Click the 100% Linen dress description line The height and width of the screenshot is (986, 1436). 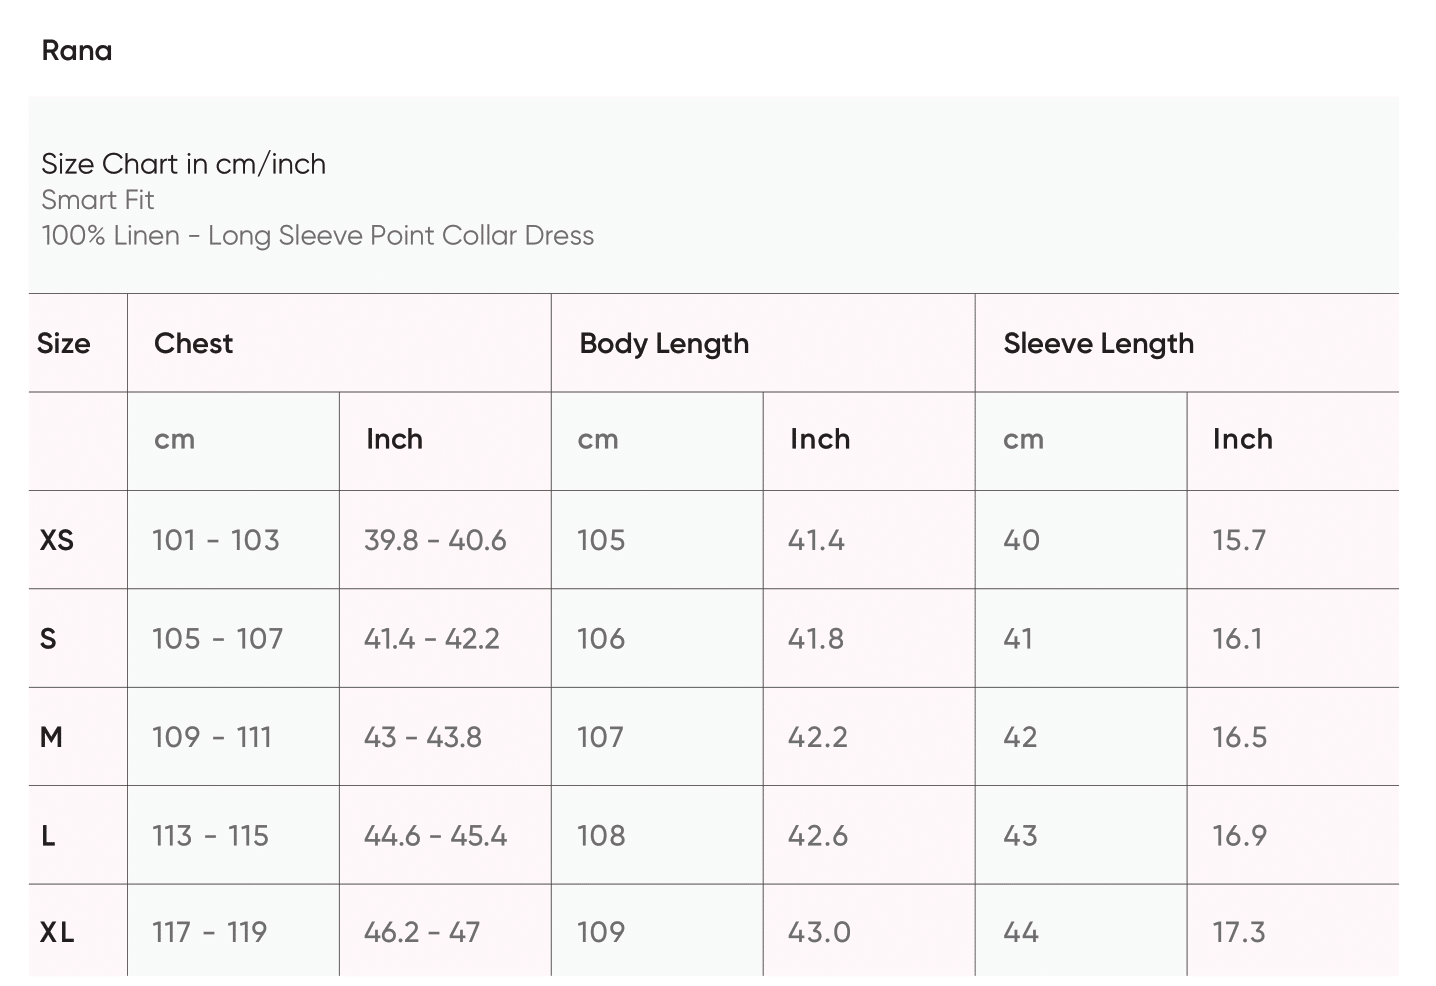pyautogui.click(x=318, y=236)
